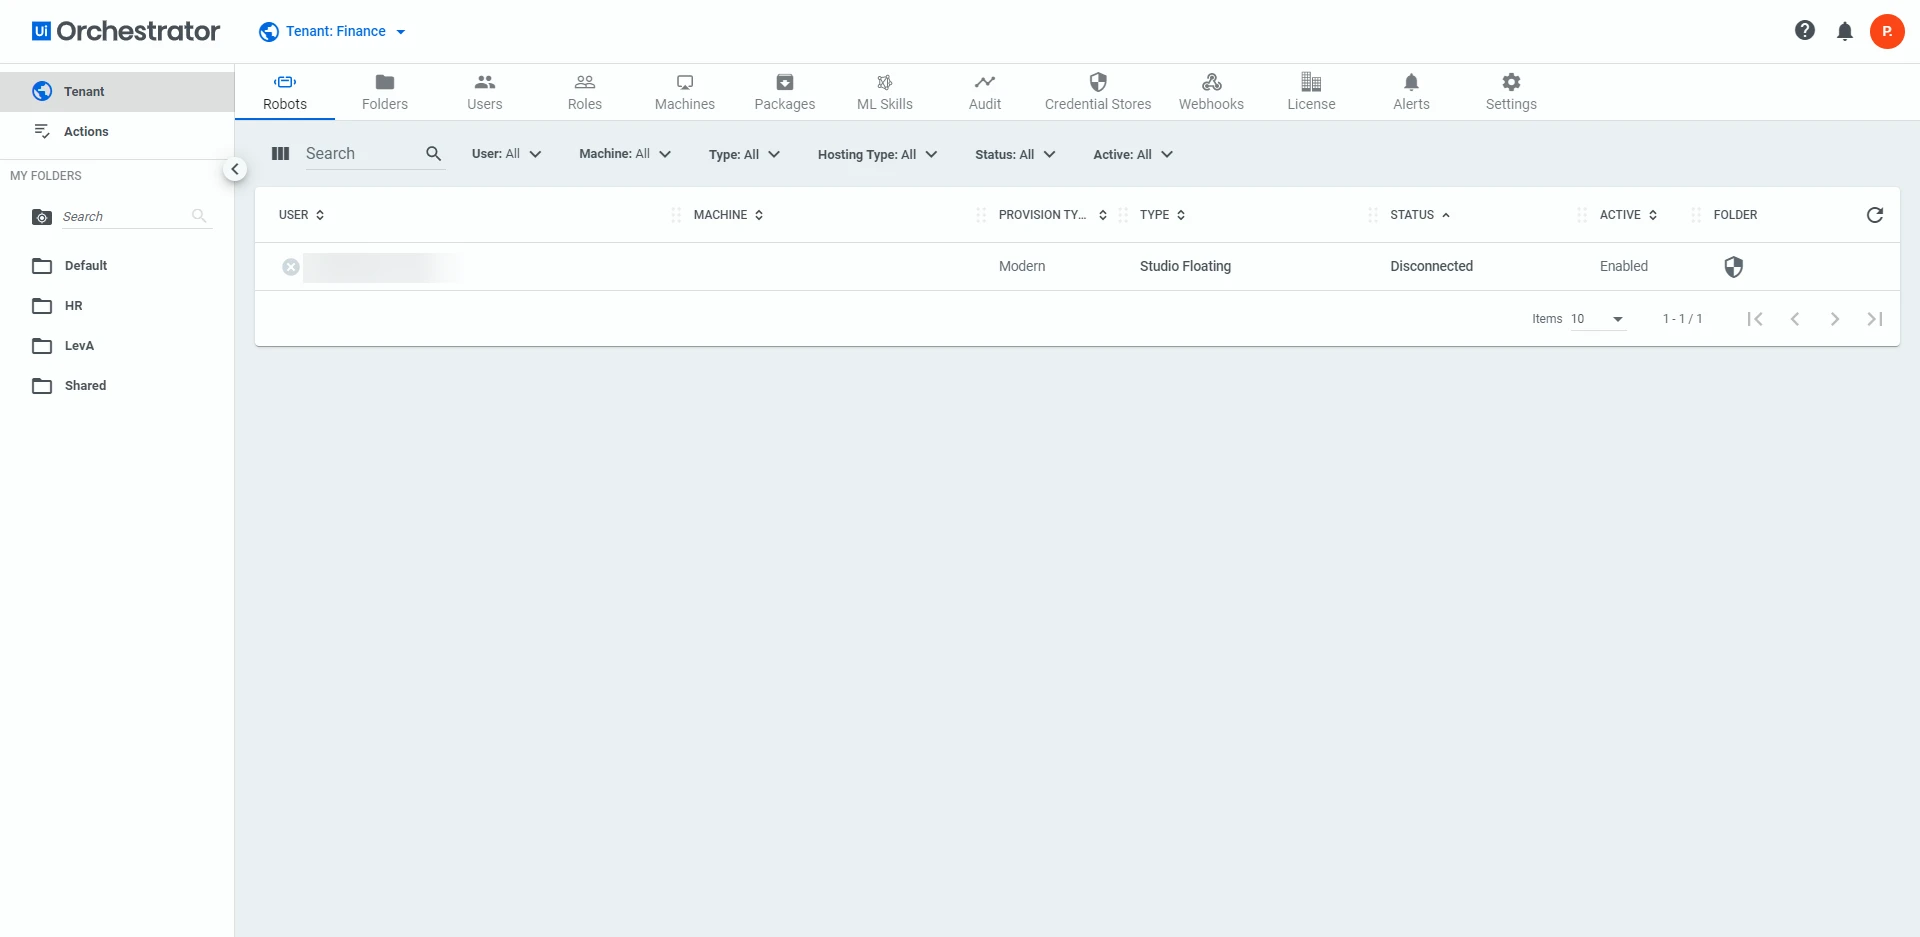Switch to the Folders tab
Image resolution: width=1920 pixels, height=937 pixels.
pyautogui.click(x=385, y=92)
